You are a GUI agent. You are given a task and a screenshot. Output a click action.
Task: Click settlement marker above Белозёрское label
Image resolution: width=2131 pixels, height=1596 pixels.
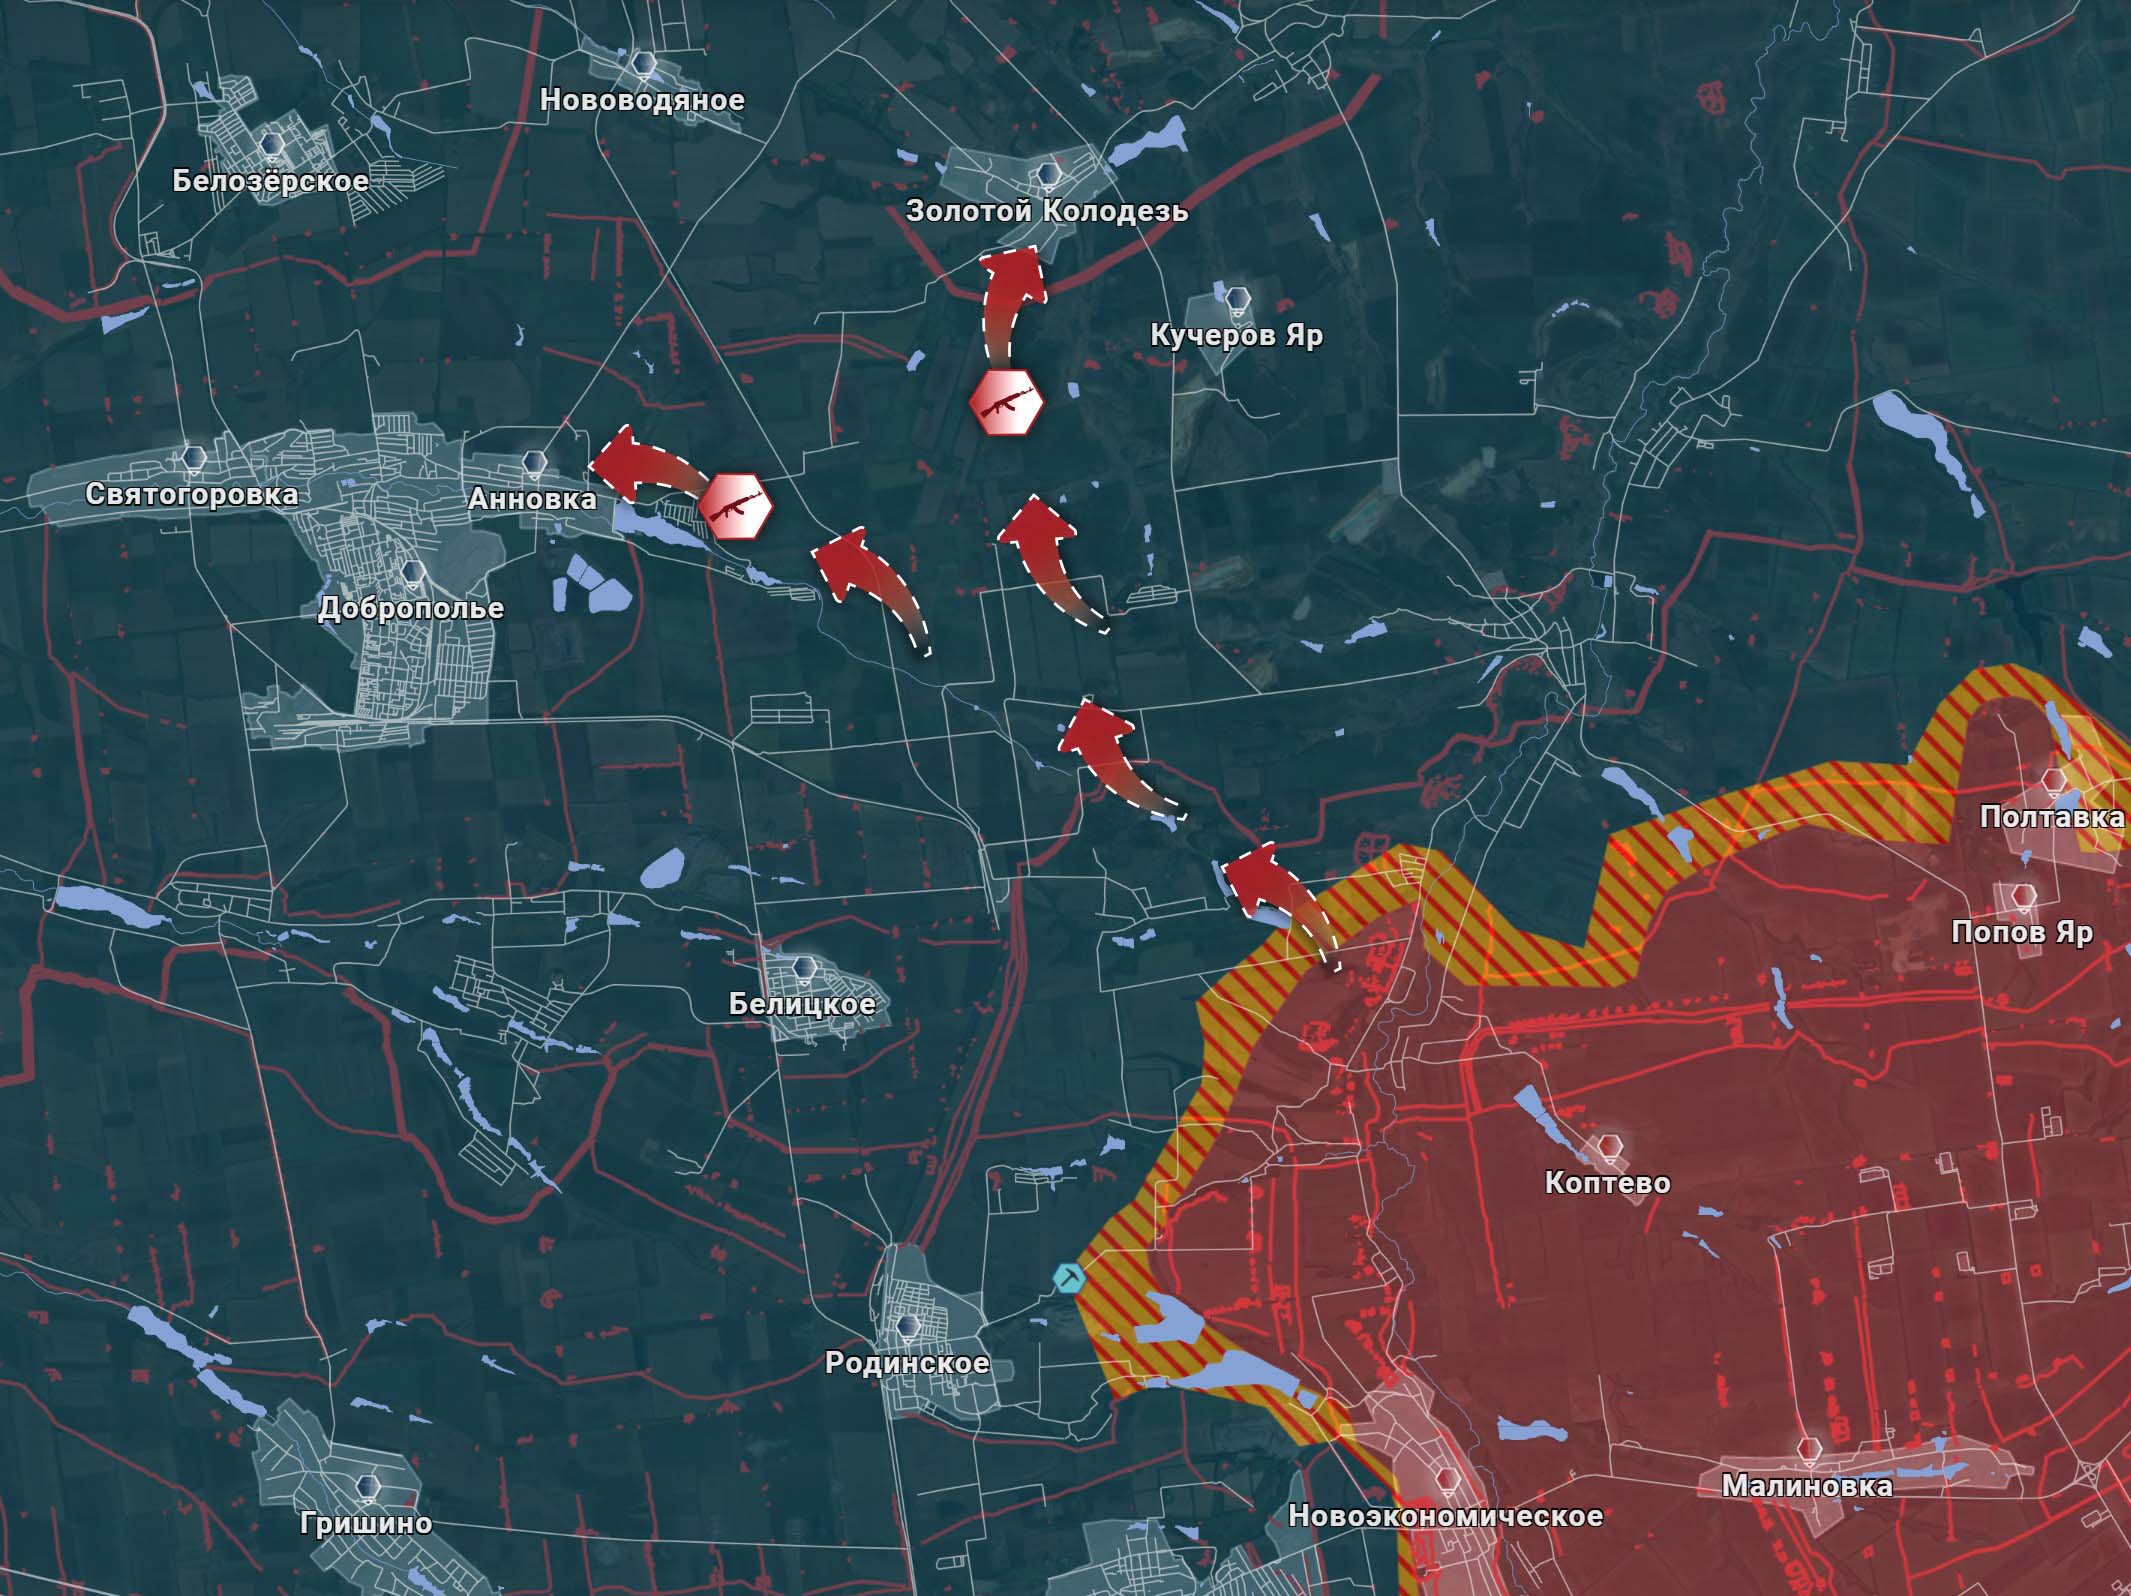[x=270, y=145]
